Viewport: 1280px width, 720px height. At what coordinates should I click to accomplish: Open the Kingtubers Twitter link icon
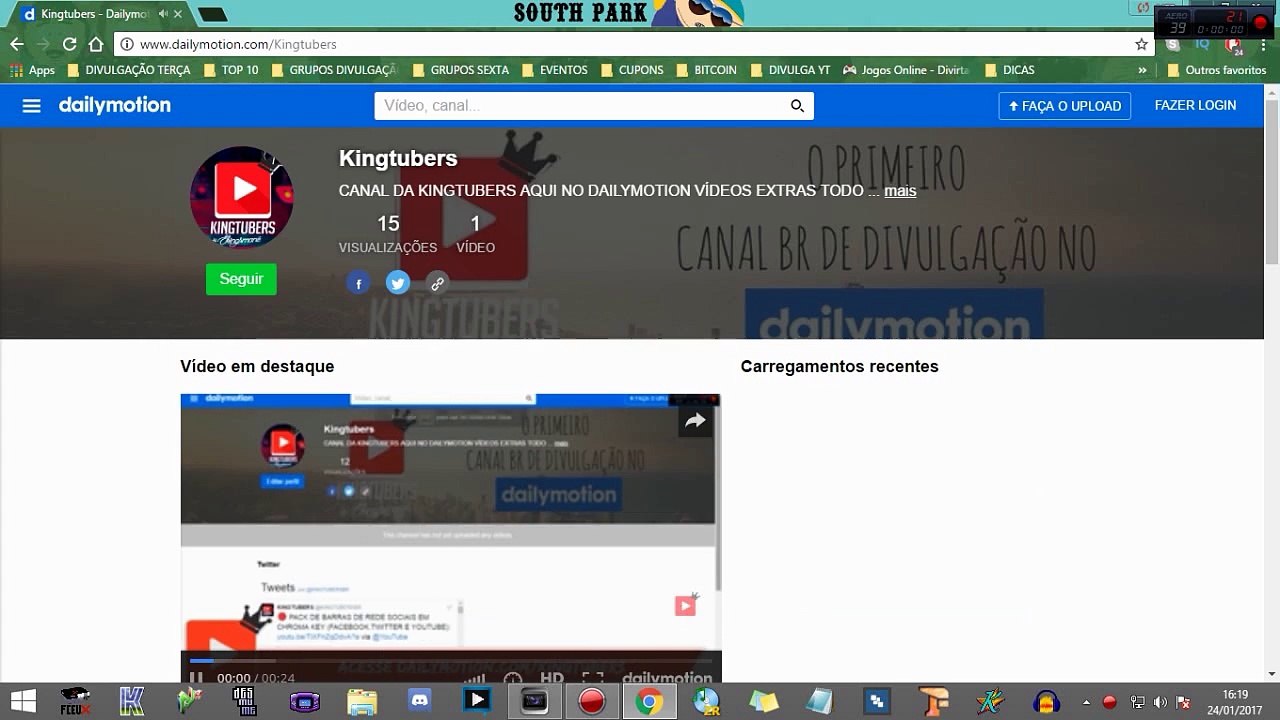(x=398, y=283)
